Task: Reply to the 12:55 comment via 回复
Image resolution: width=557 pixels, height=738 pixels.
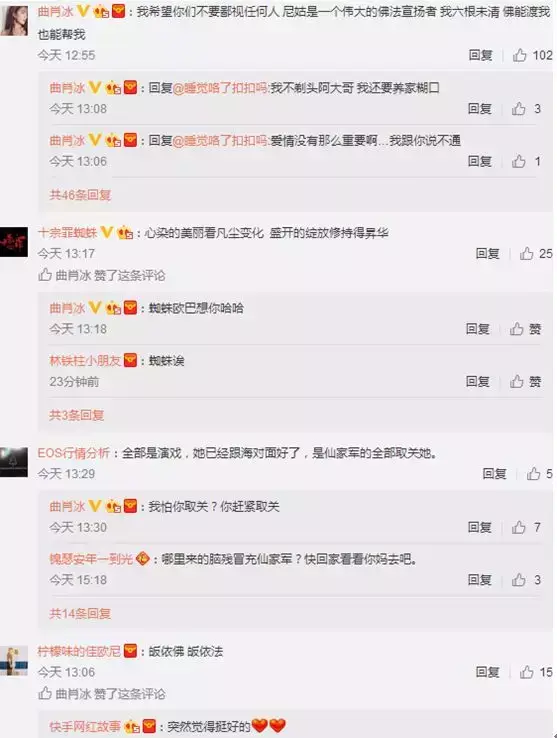Action: (x=480, y=55)
